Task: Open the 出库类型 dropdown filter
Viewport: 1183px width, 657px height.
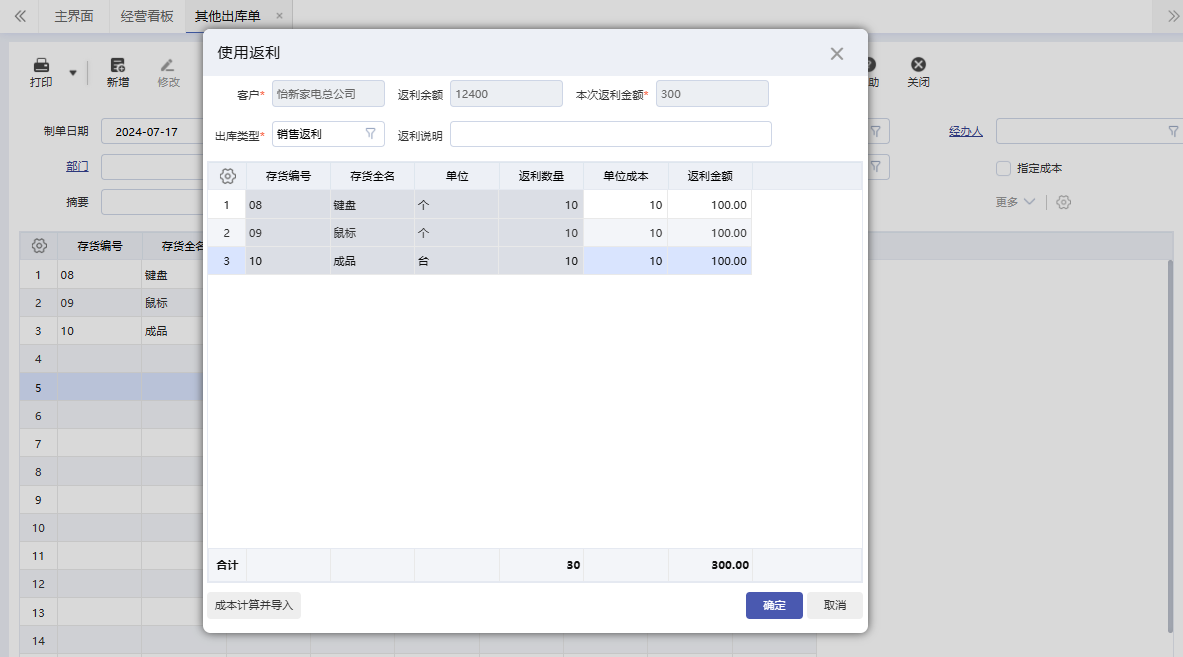Action: [x=370, y=134]
